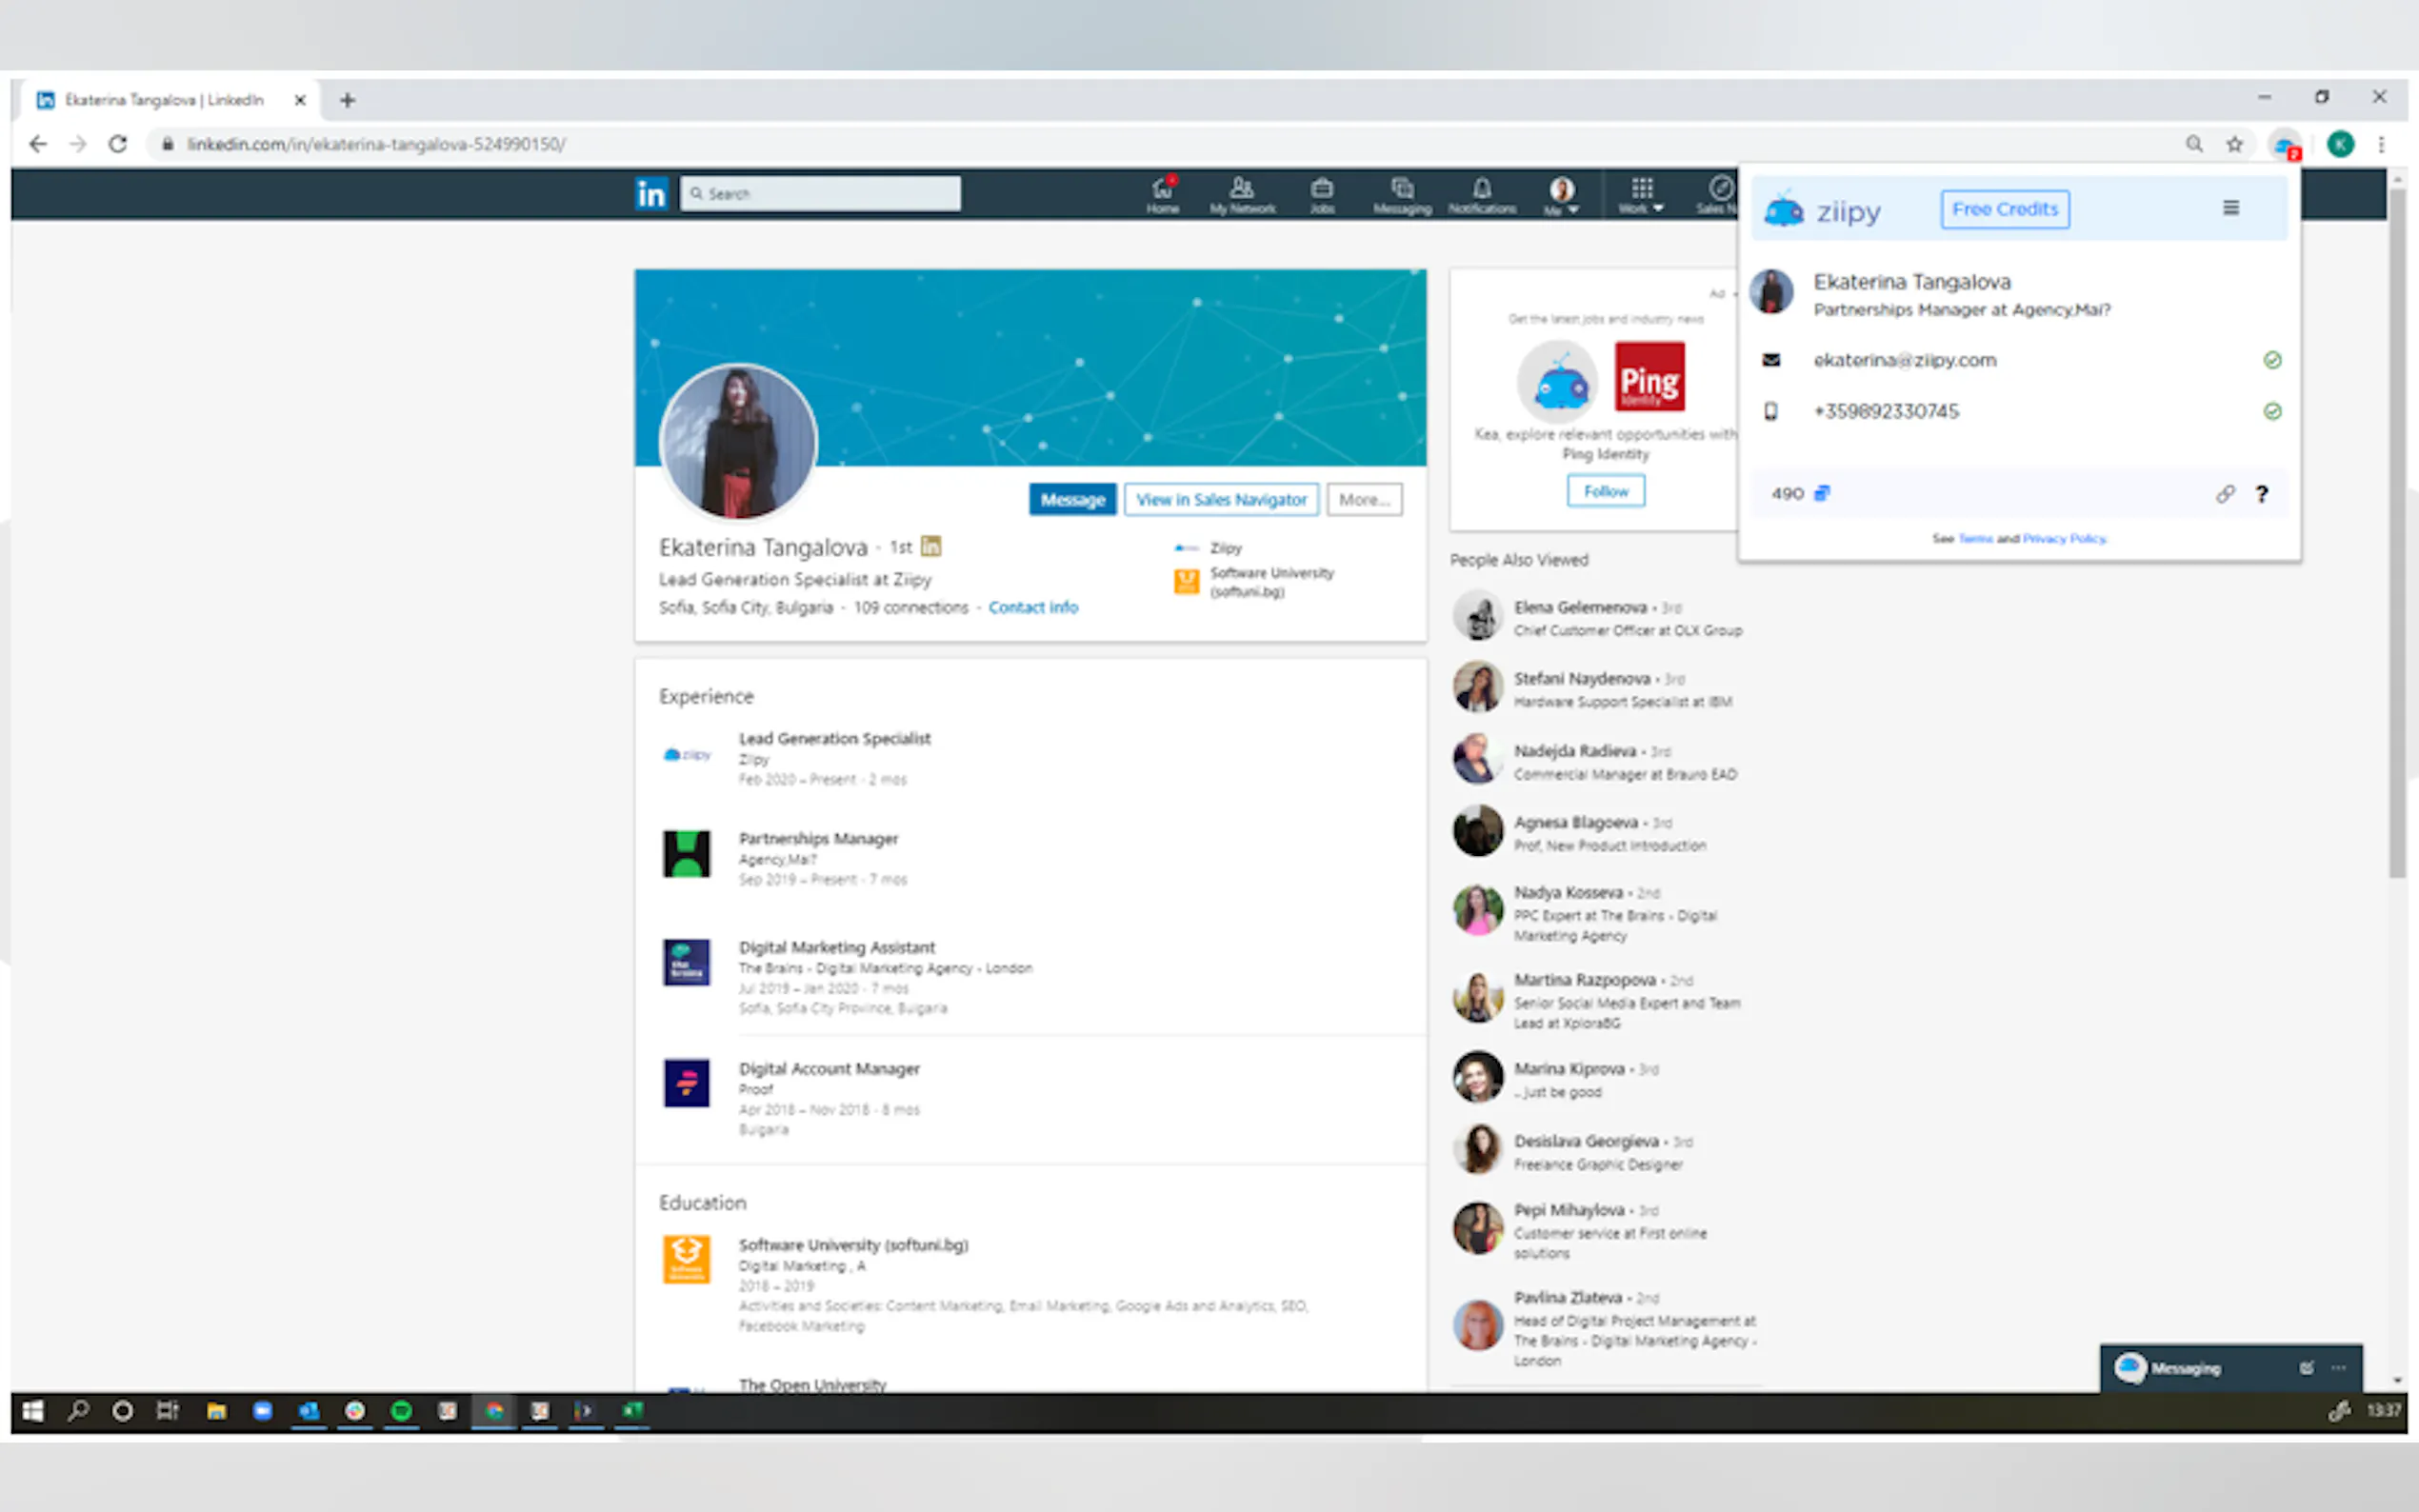The height and width of the screenshot is (1512, 2419).
Task: Expand the Me profile dropdown
Action: pos(1561,195)
